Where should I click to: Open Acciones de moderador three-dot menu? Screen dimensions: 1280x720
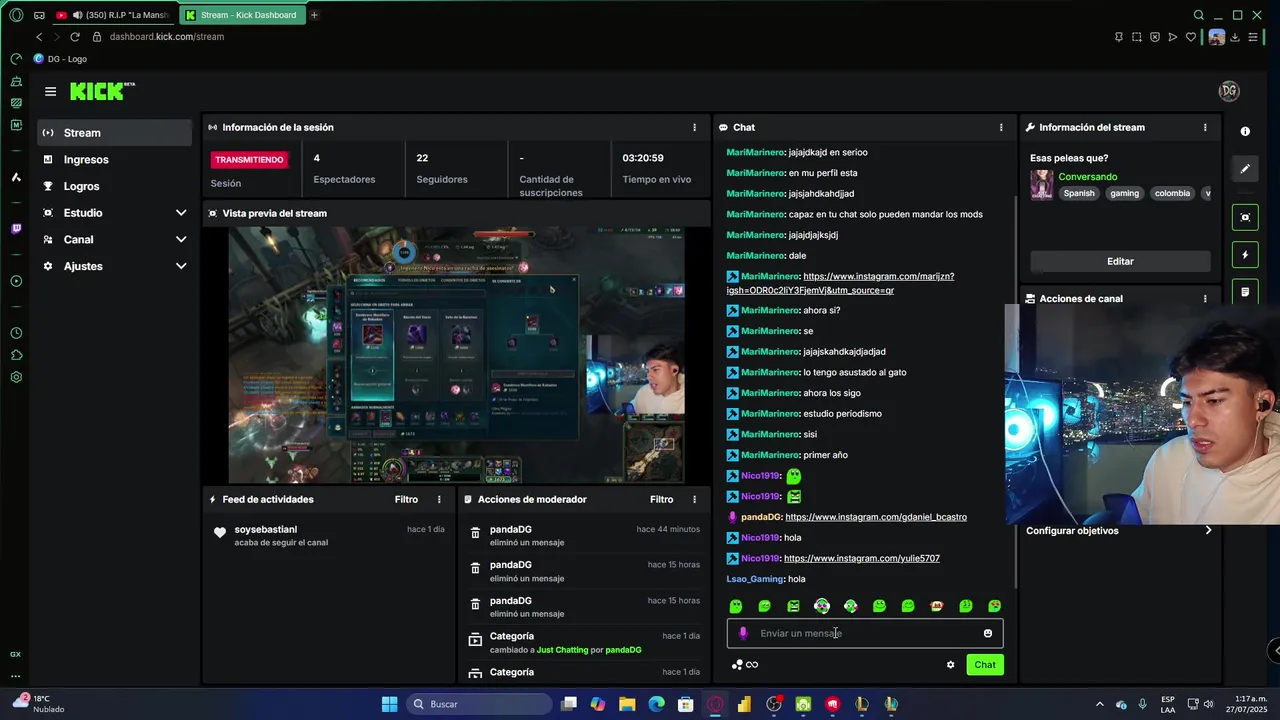[x=694, y=499]
